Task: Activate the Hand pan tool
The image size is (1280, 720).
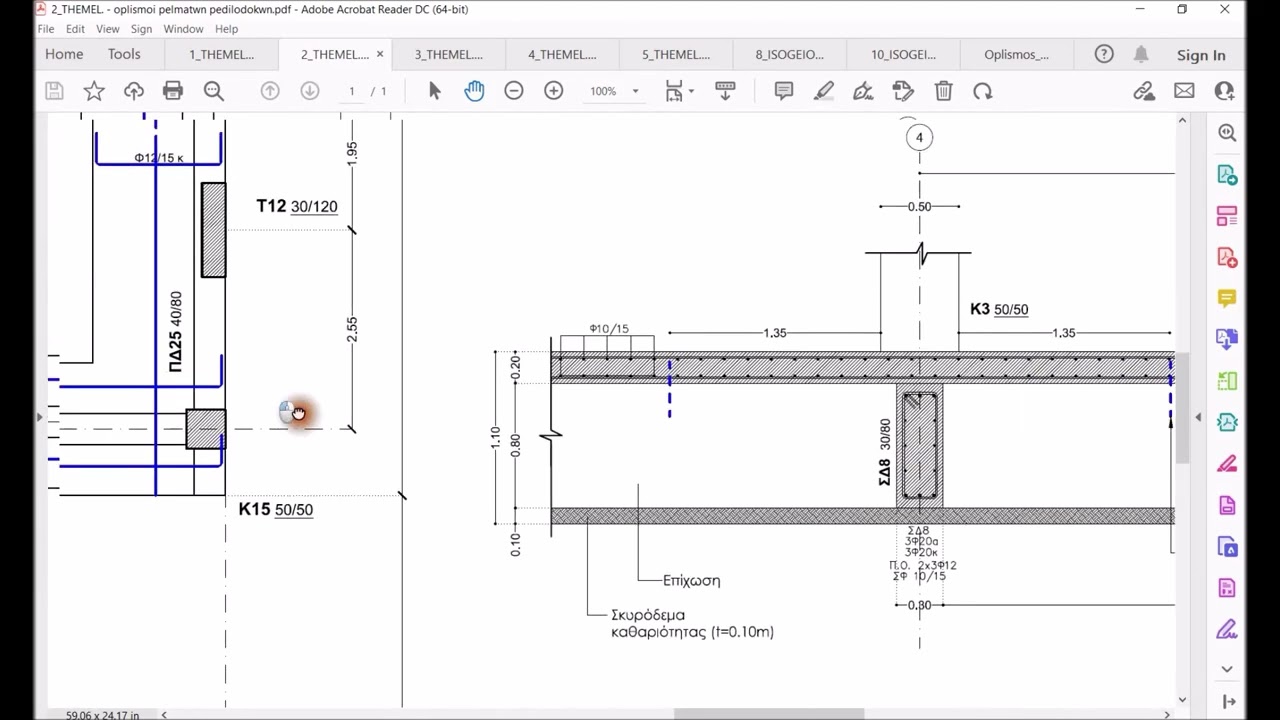Action: point(474,91)
